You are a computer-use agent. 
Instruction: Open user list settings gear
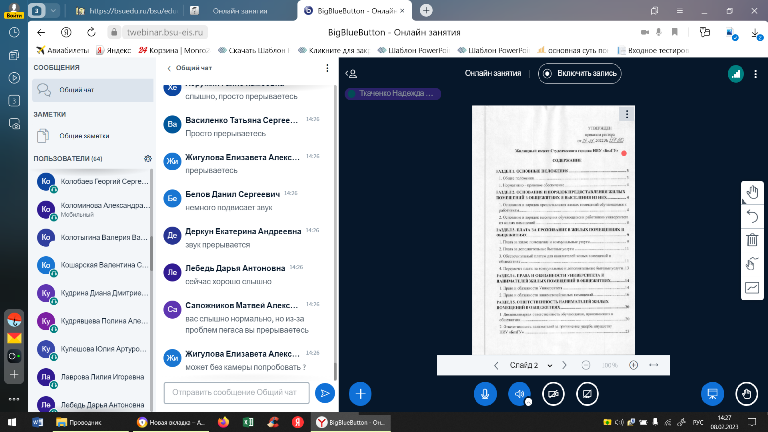pos(147,158)
